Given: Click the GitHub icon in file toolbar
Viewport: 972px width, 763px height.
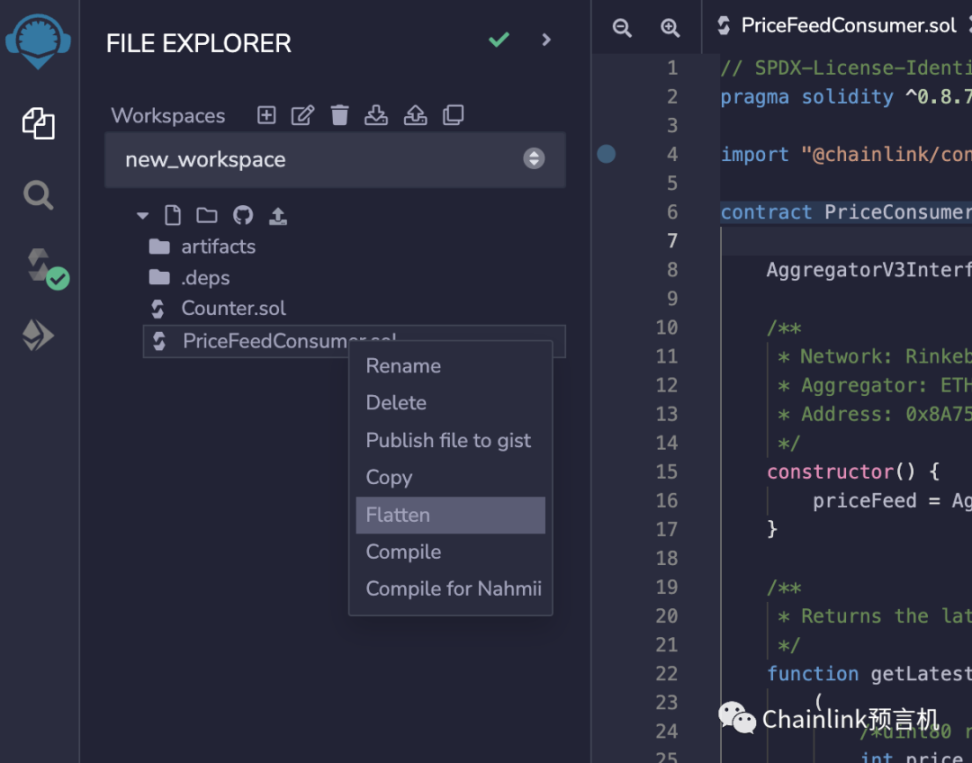Looking at the screenshot, I should [x=243, y=215].
